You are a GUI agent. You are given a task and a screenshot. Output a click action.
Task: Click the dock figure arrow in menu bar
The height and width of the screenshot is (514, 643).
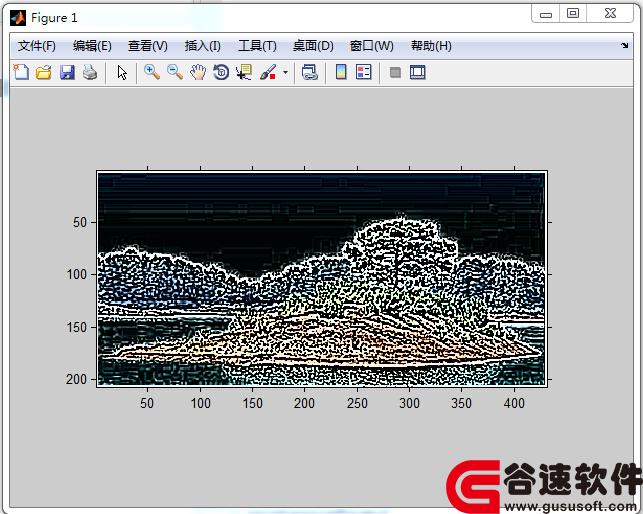pos(625,46)
